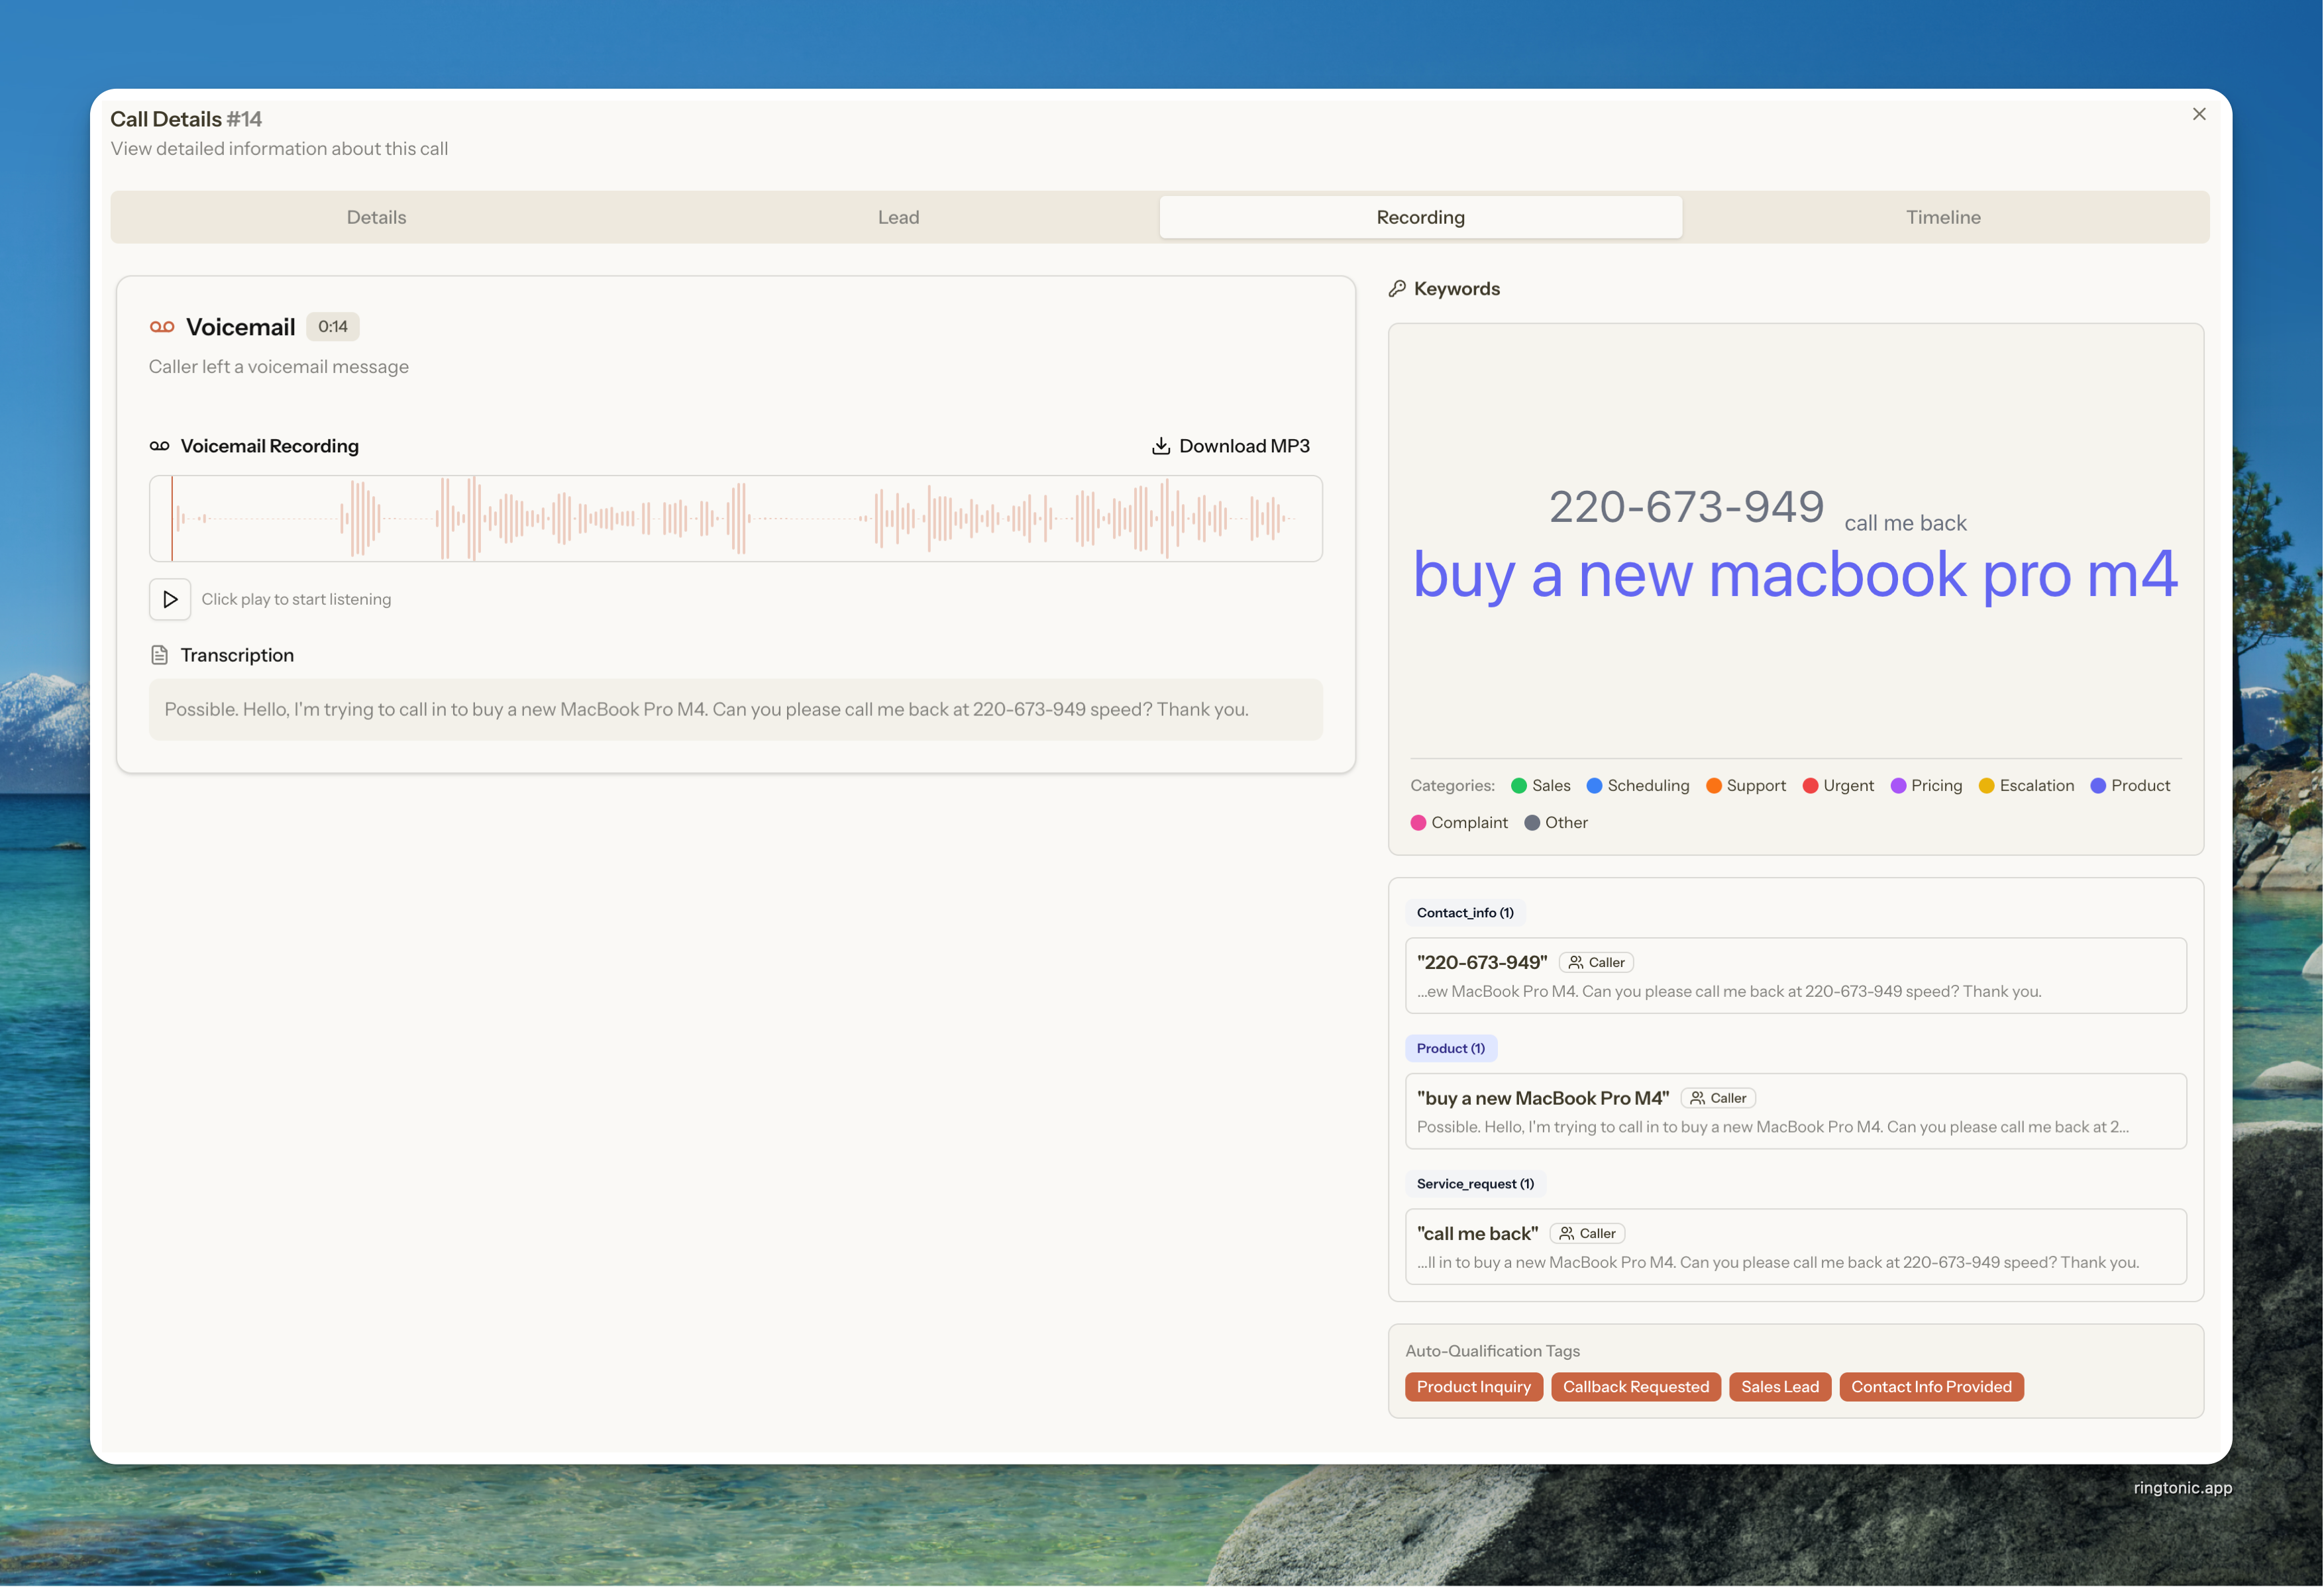The height and width of the screenshot is (1587, 2324).
Task: Click the "buy a new macbook pro m4" keyword
Action: [1794, 575]
